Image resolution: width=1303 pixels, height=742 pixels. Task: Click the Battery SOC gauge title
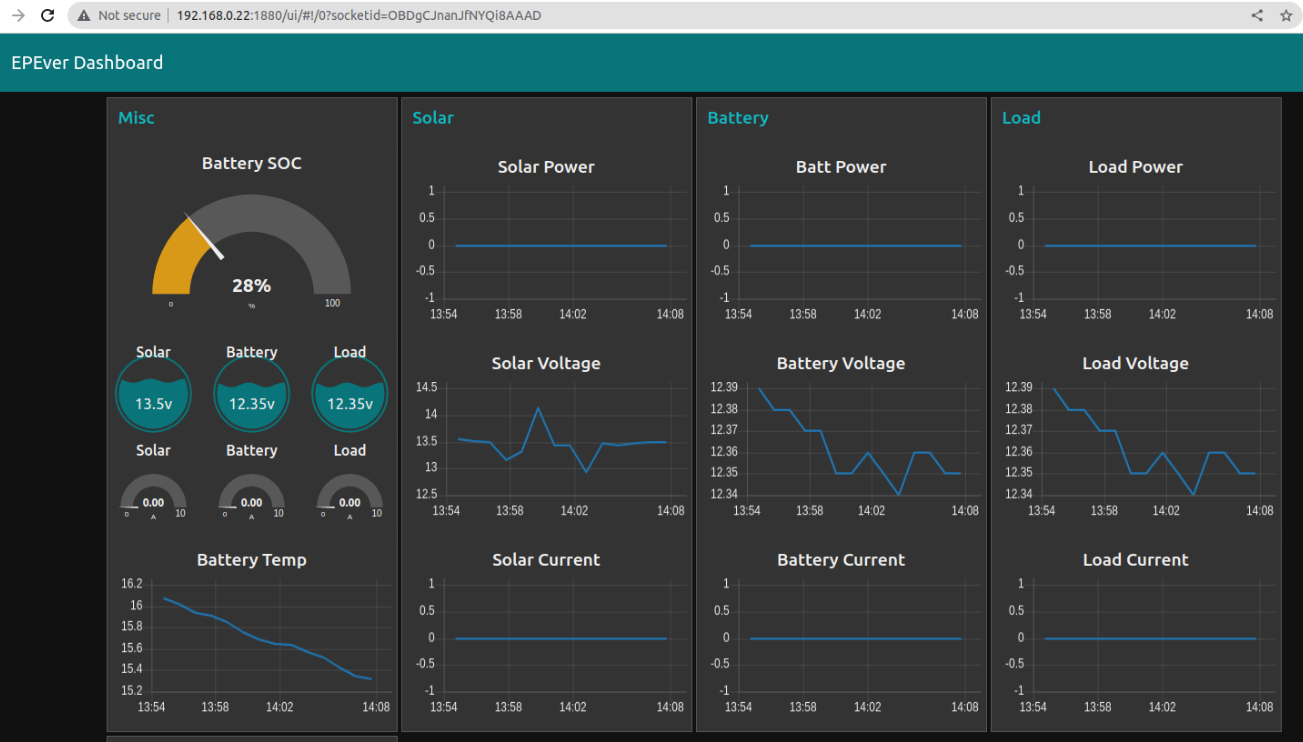[x=252, y=163]
